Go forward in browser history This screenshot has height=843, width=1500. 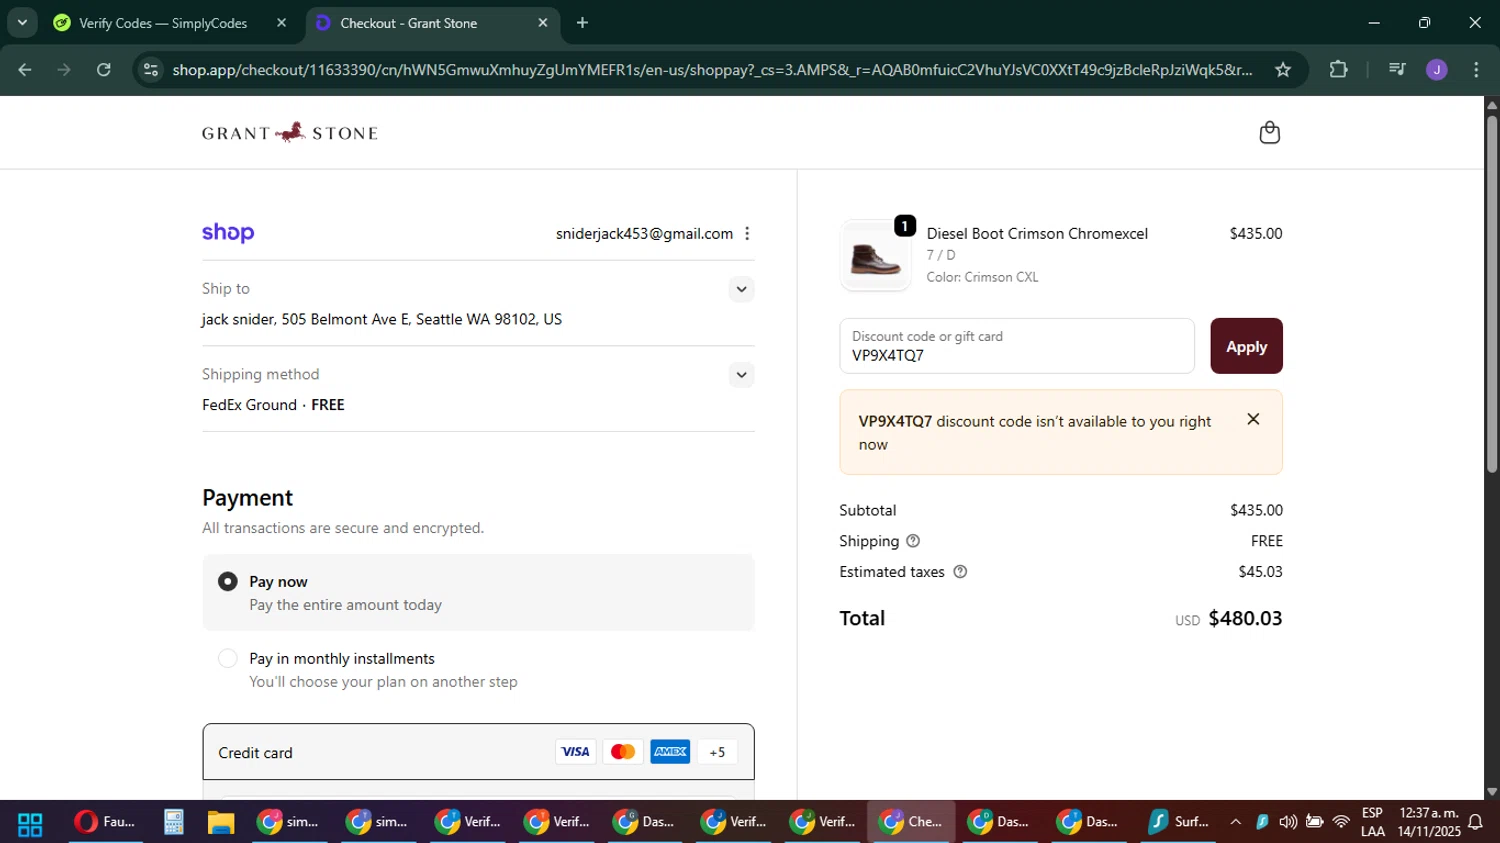64,70
